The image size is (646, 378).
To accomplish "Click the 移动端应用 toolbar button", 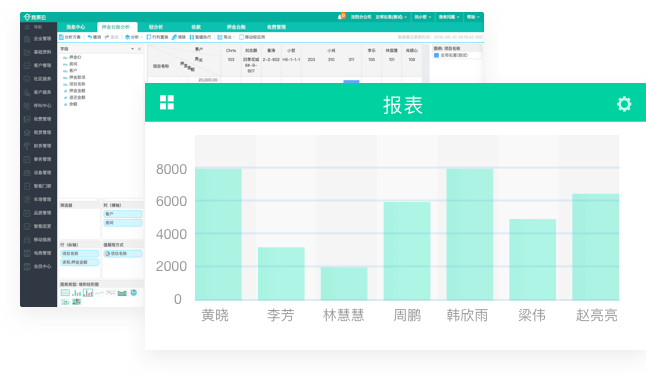I will coord(252,37).
